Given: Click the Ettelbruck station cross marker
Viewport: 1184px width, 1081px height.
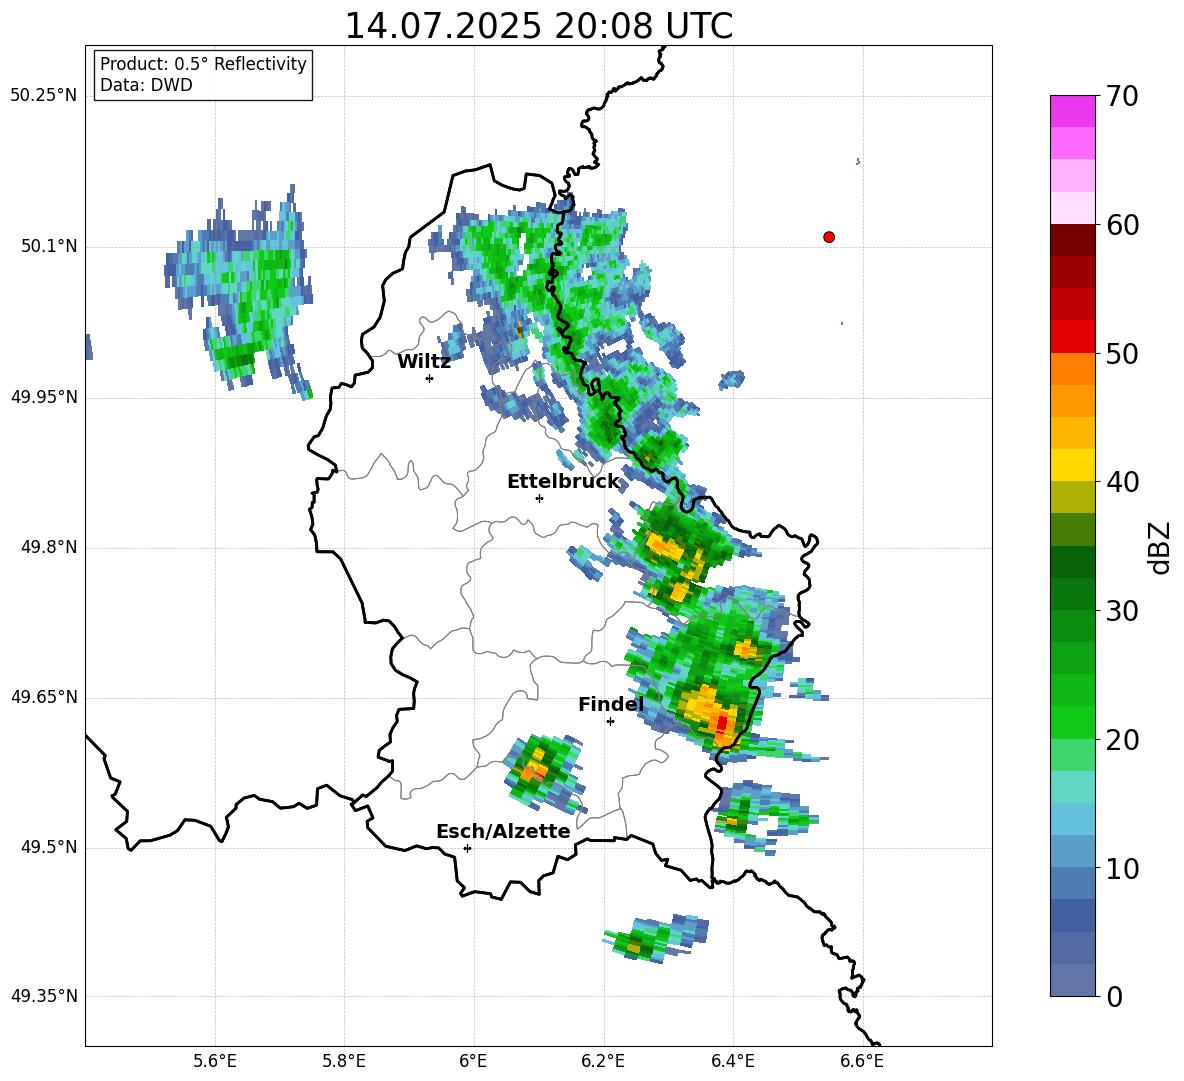Looking at the screenshot, I should point(539,498).
